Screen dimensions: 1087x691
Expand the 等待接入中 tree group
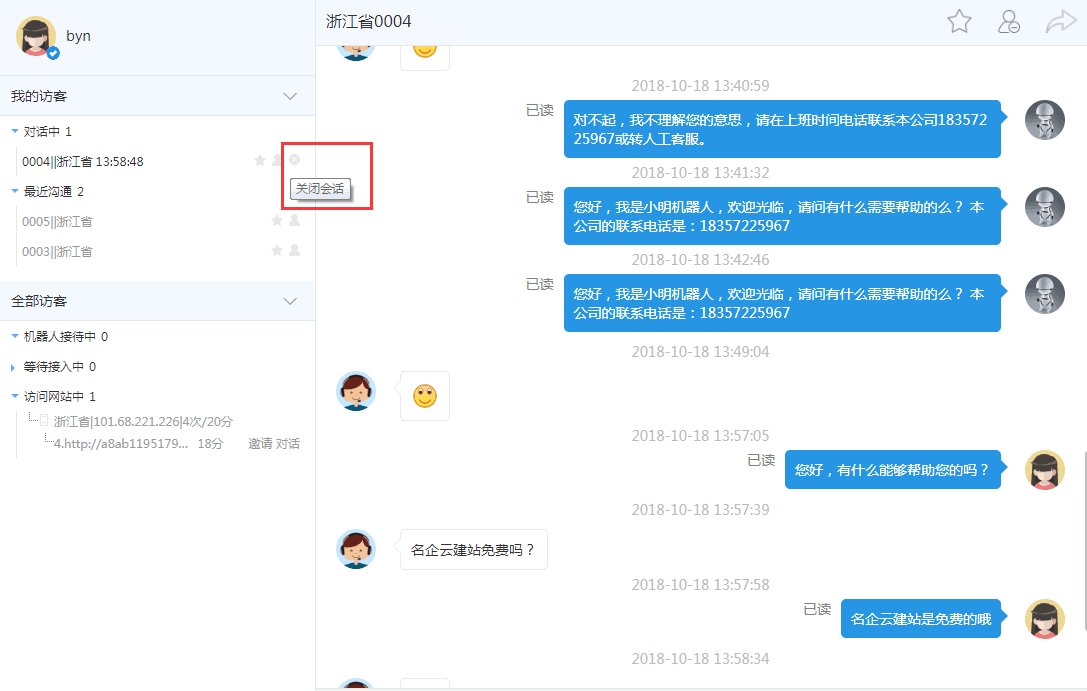[x=13, y=367]
